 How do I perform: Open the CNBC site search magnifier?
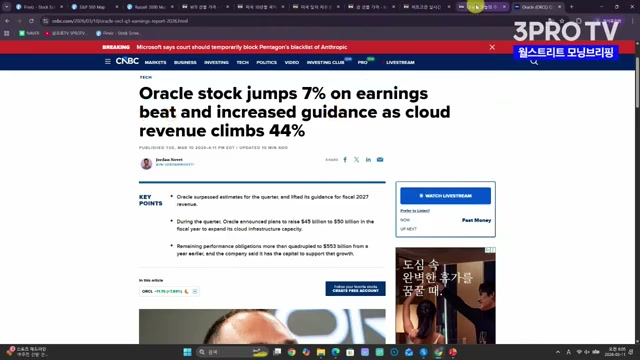tap(534, 62)
